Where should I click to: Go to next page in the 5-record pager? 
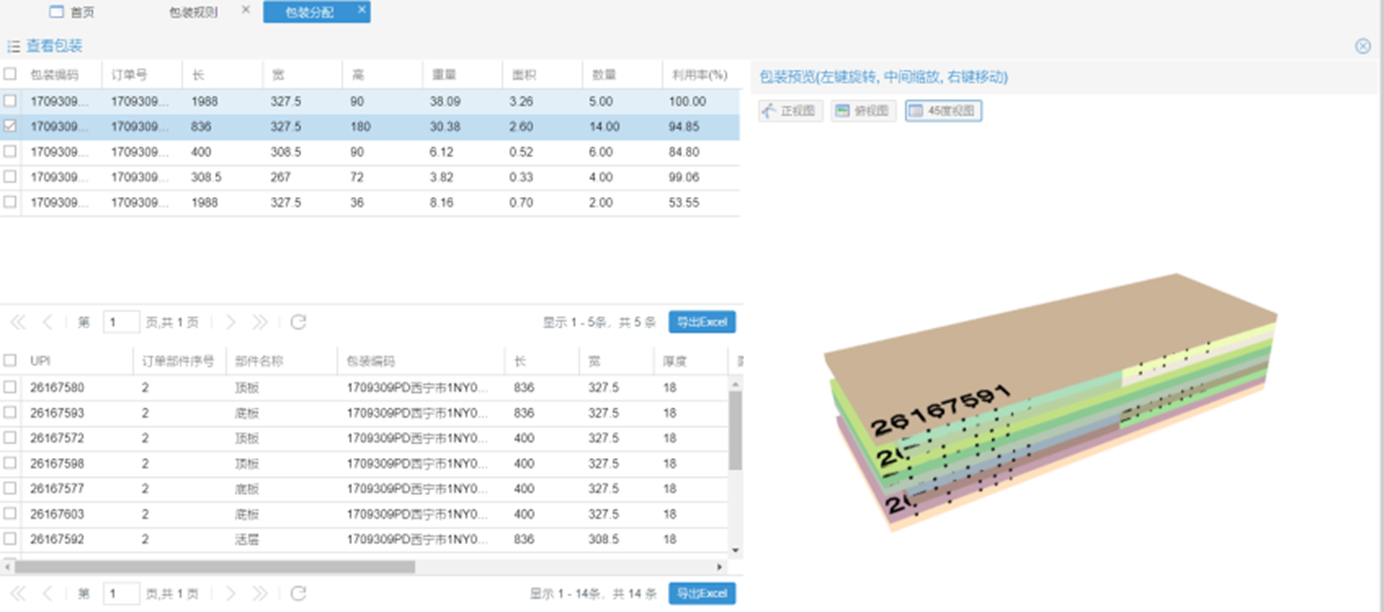[230, 322]
